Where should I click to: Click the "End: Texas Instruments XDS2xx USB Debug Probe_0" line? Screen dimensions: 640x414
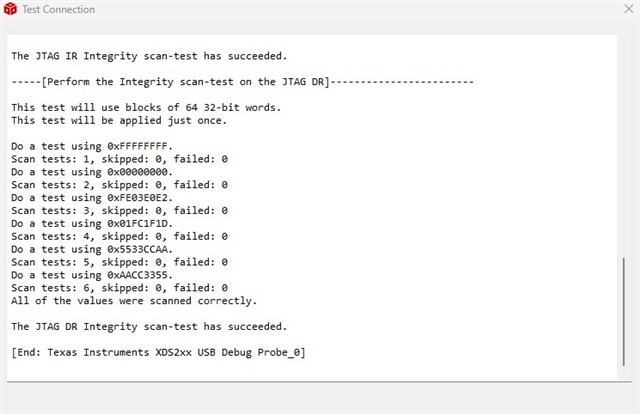click(x=158, y=352)
